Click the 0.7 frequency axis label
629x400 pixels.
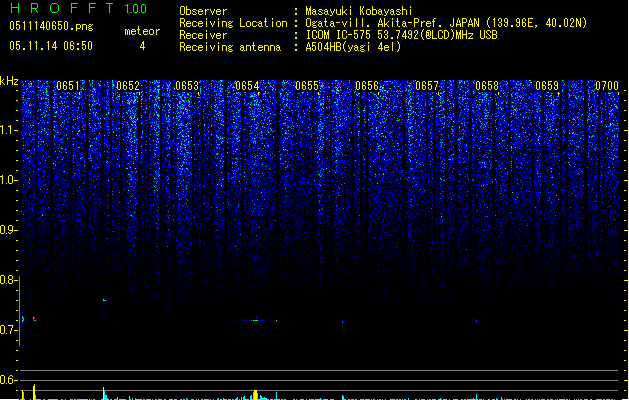(8, 330)
